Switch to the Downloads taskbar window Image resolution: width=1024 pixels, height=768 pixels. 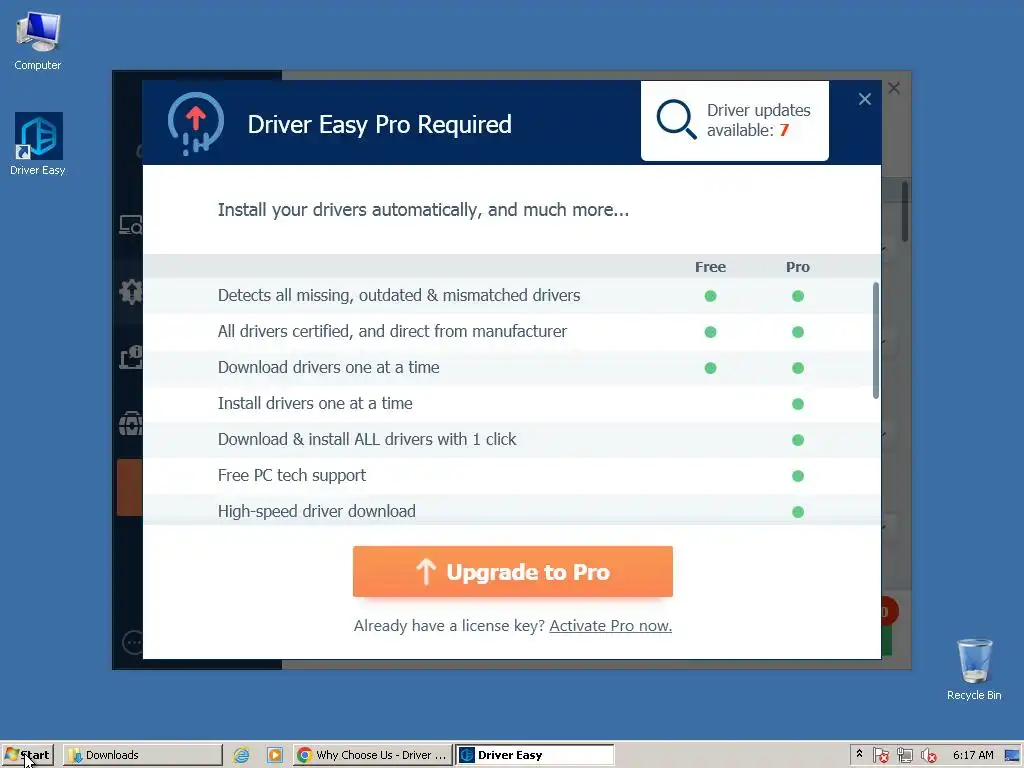click(142, 755)
